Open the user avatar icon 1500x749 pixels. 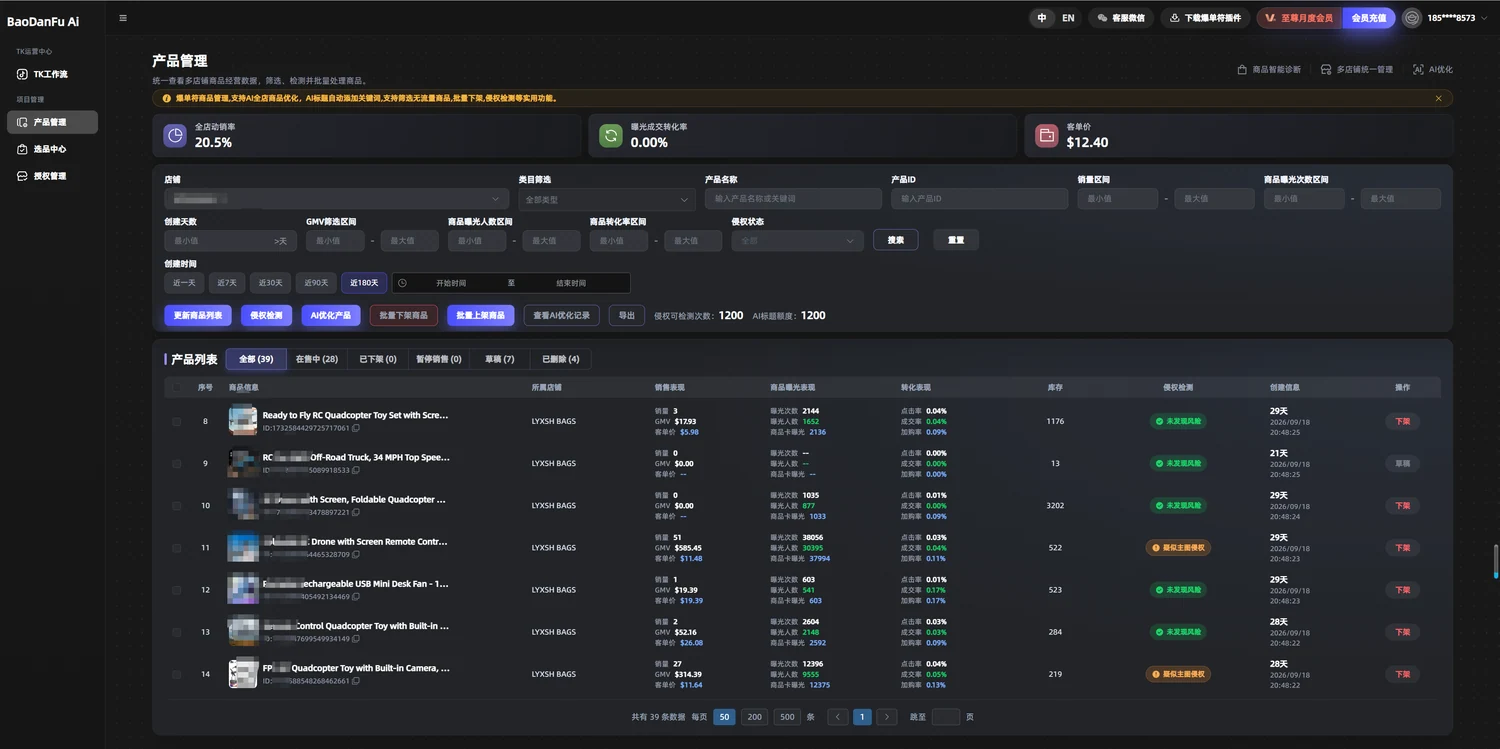1411,18
